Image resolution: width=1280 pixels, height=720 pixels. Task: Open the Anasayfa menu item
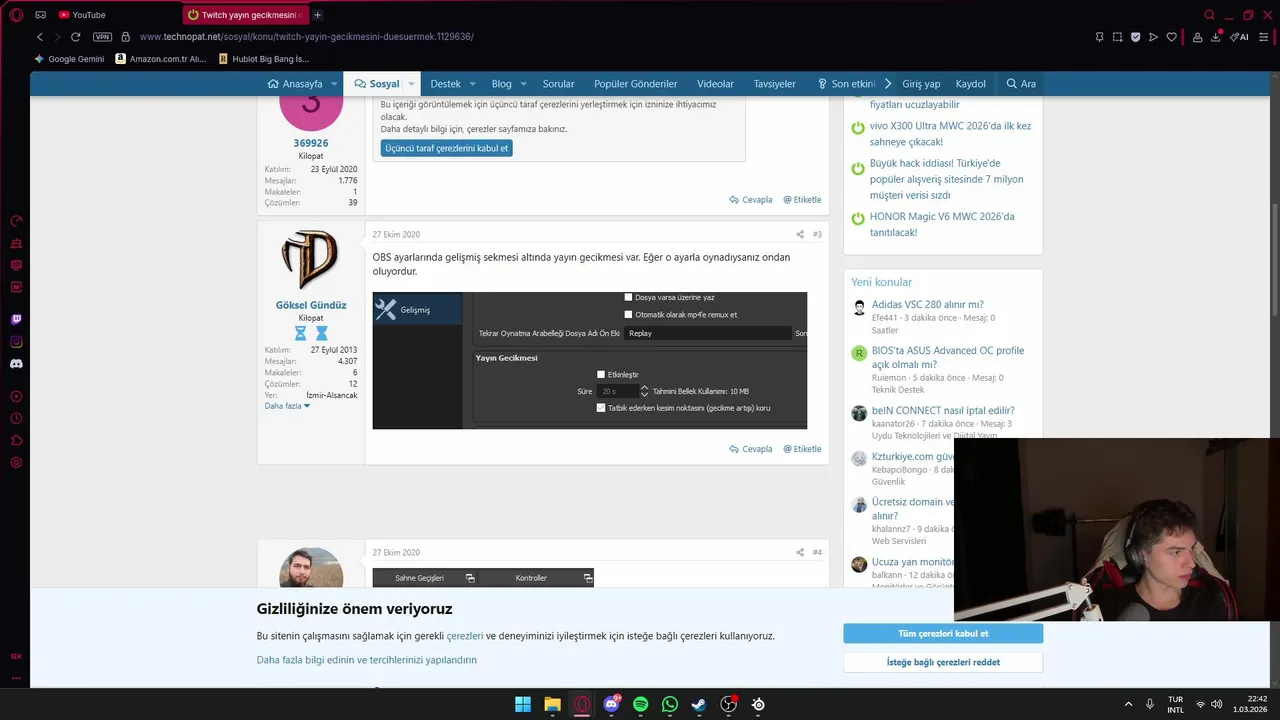[295, 84]
